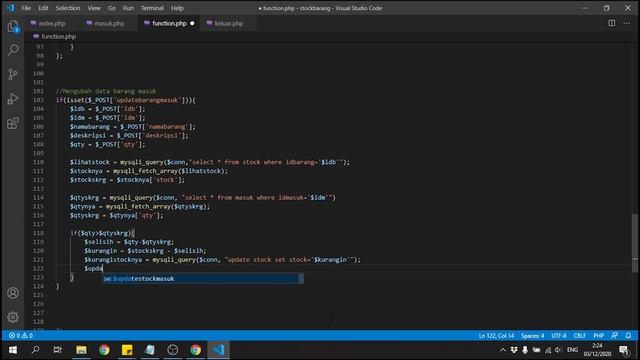The width and height of the screenshot is (640, 360).
Task: Change the PHP language mode
Action: (x=598, y=336)
